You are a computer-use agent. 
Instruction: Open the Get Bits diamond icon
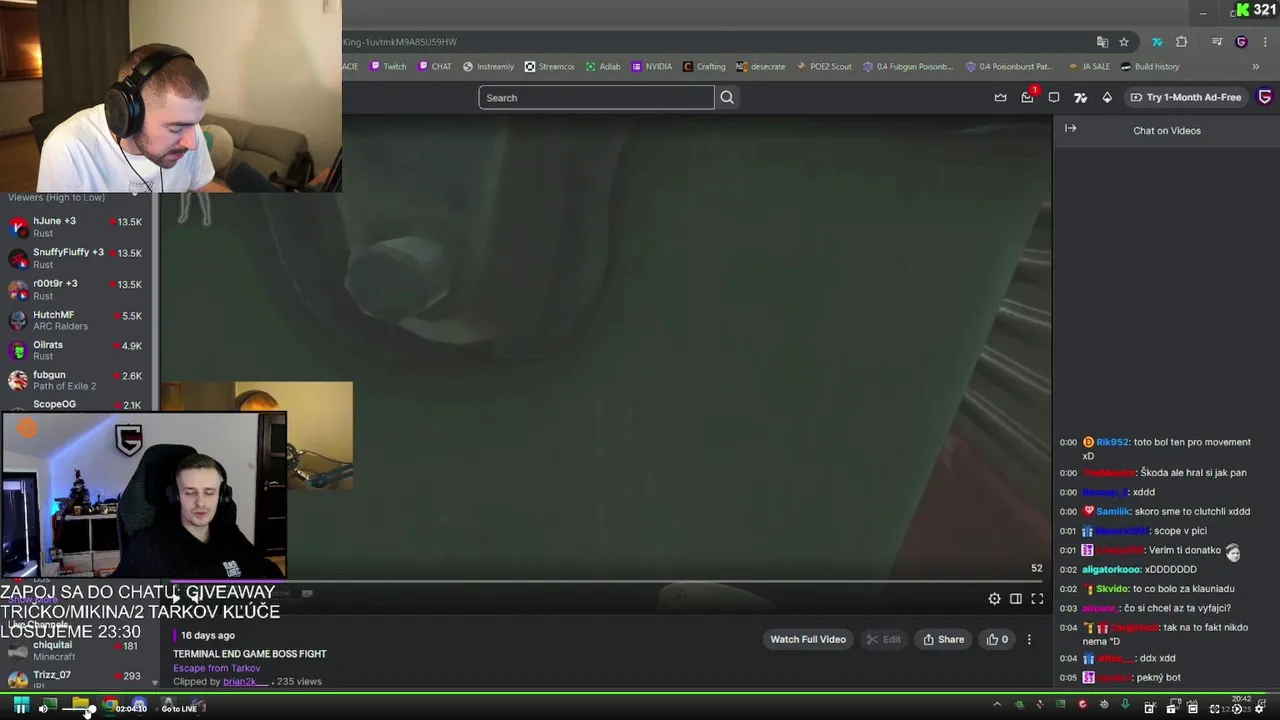(x=1107, y=97)
